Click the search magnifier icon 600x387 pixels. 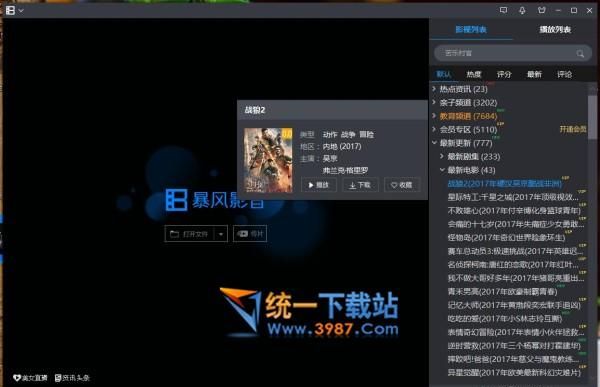click(580, 54)
